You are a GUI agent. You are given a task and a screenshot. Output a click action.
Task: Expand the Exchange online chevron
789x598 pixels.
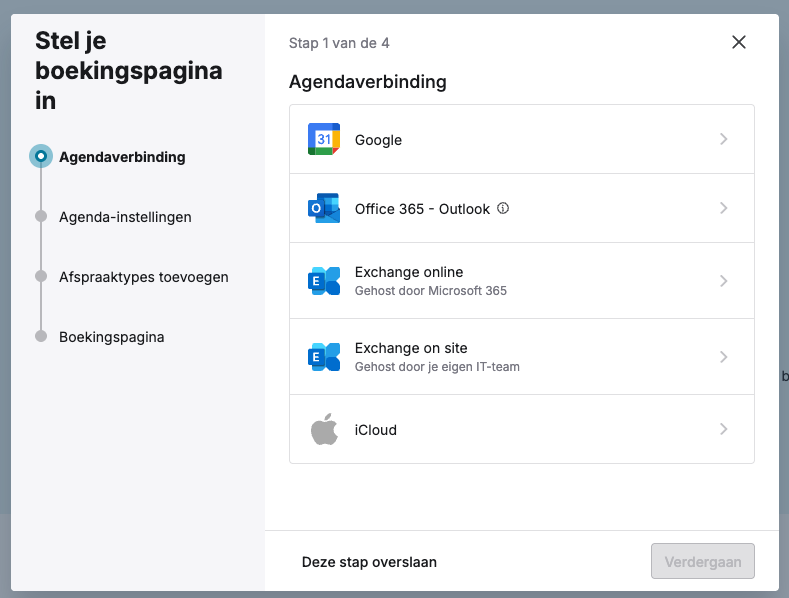pyautogui.click(x=723, y=281)
